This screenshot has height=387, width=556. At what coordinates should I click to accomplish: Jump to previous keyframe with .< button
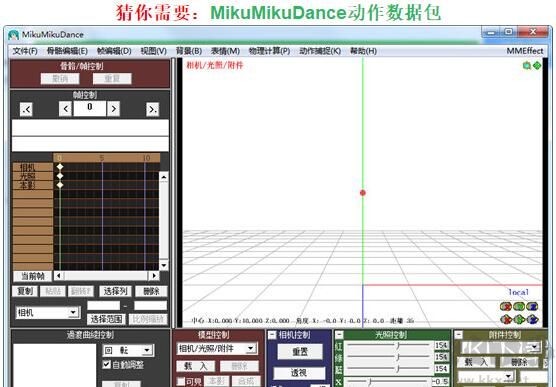tap(27, 109)
